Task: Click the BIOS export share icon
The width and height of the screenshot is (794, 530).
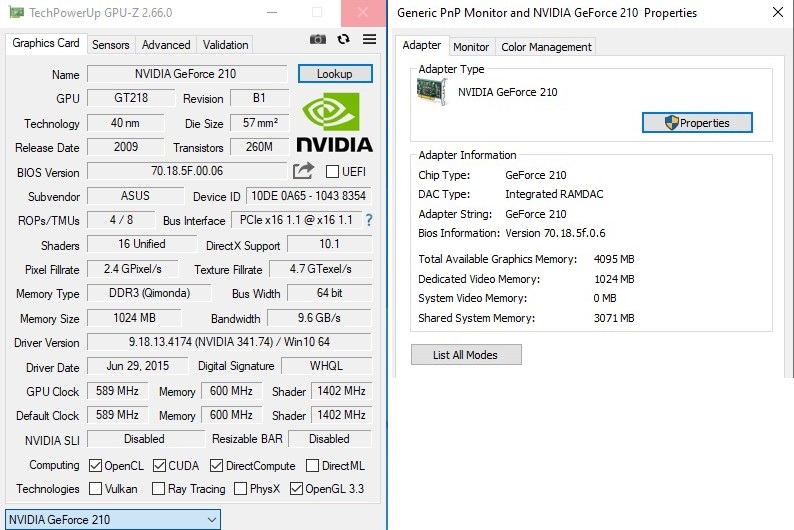Action: (x=304, y=171)
